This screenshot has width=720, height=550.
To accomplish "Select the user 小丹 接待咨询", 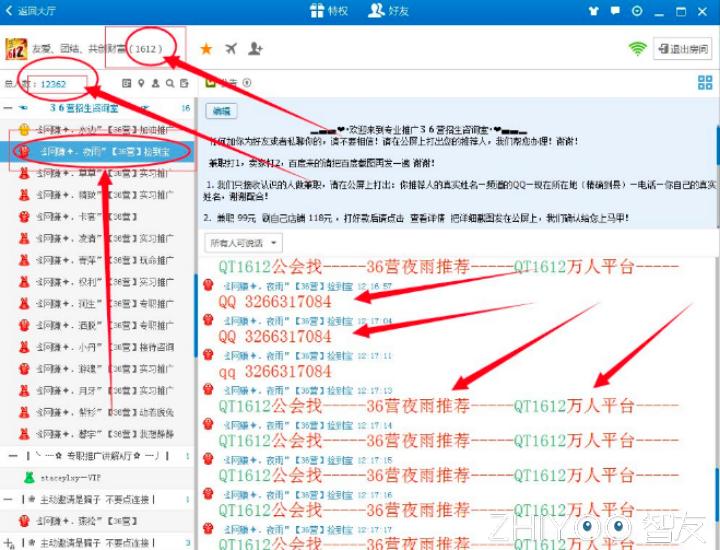I will point(97,347).
